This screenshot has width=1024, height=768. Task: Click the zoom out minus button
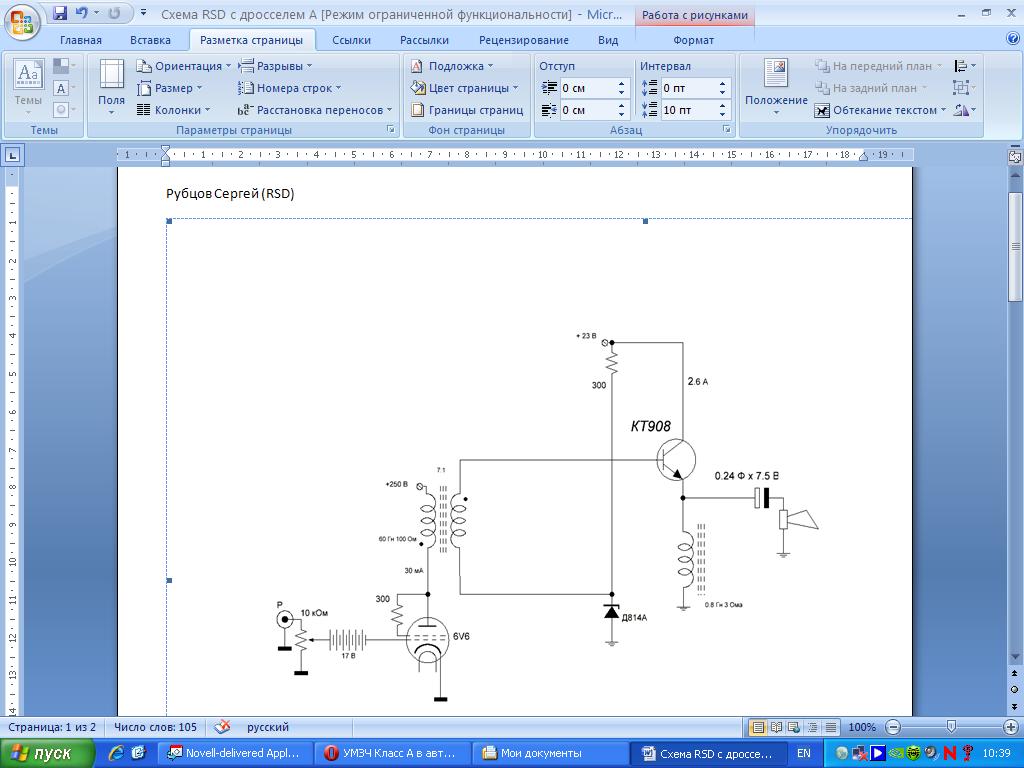[893, 727]
